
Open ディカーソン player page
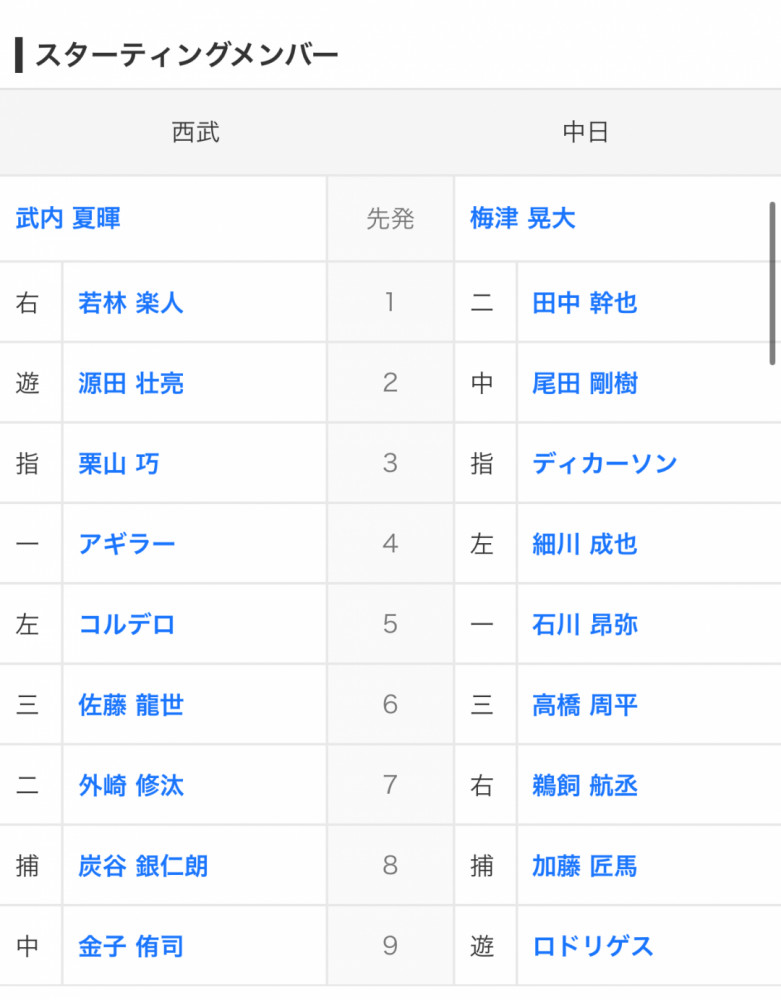(605, 464)
